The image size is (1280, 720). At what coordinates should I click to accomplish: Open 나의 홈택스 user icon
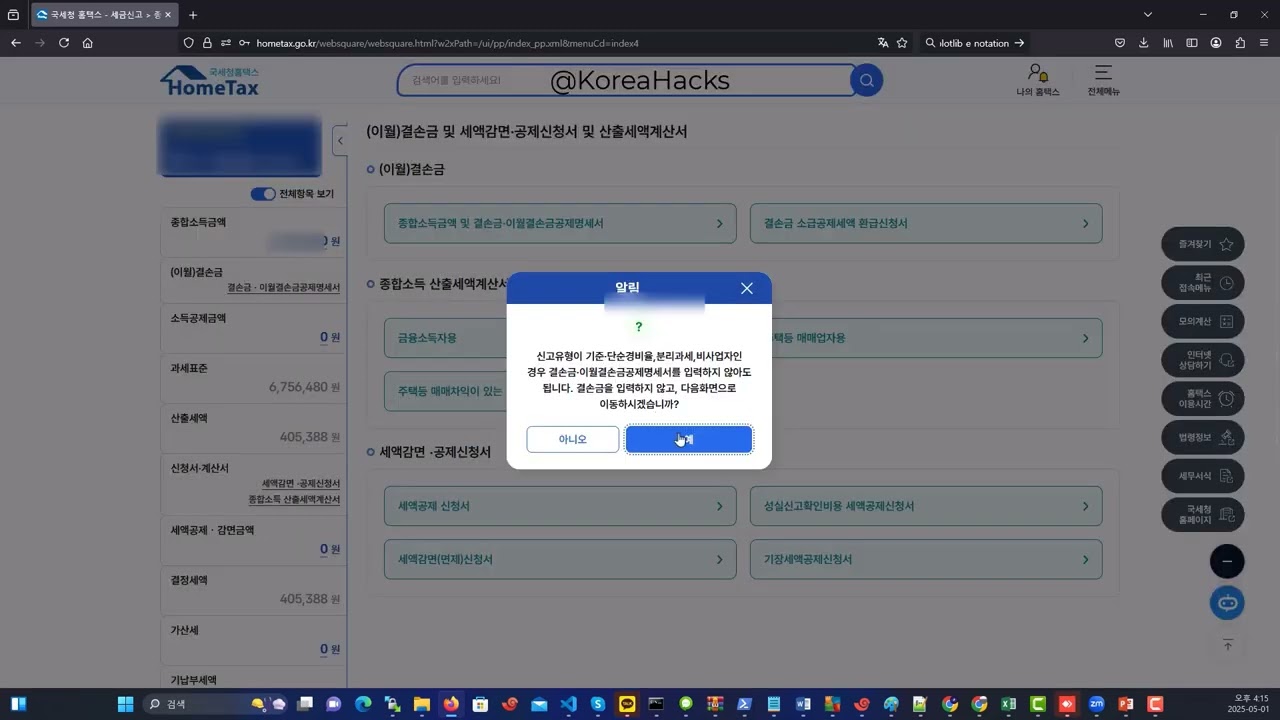(x=1038, y=80)
